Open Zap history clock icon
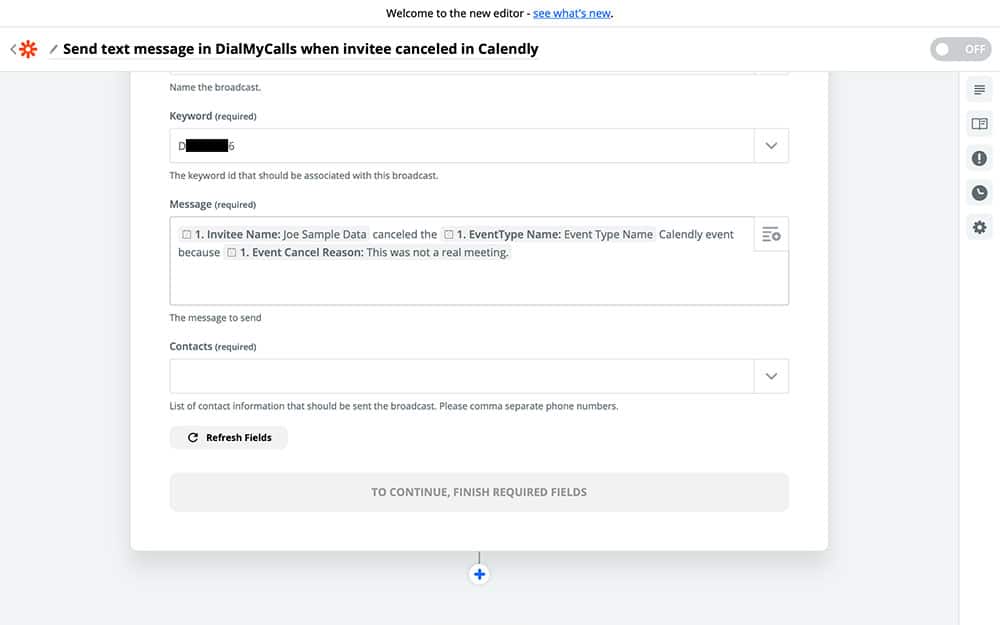Viewport: 1000px width, 625px height. coord(979,193)
